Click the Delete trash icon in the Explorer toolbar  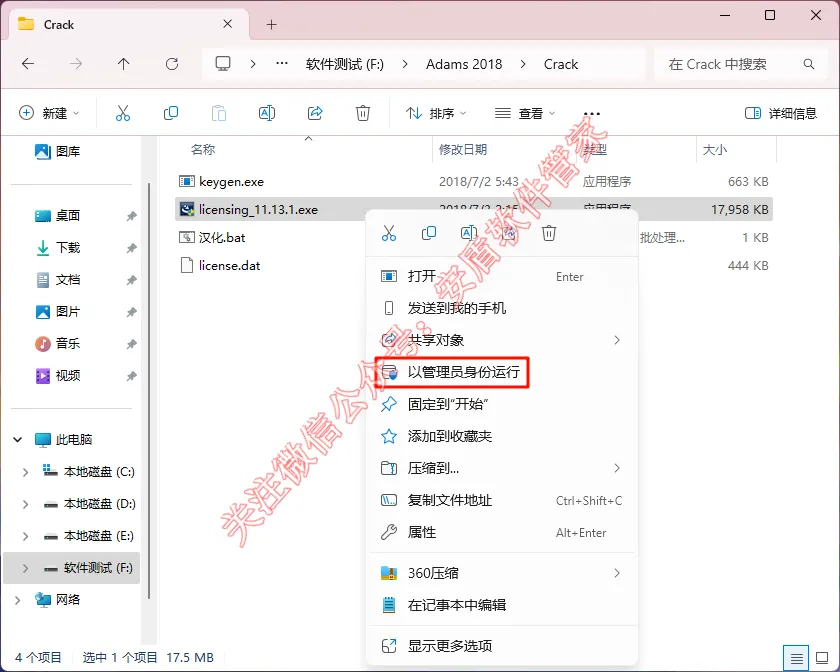point(363,113)
